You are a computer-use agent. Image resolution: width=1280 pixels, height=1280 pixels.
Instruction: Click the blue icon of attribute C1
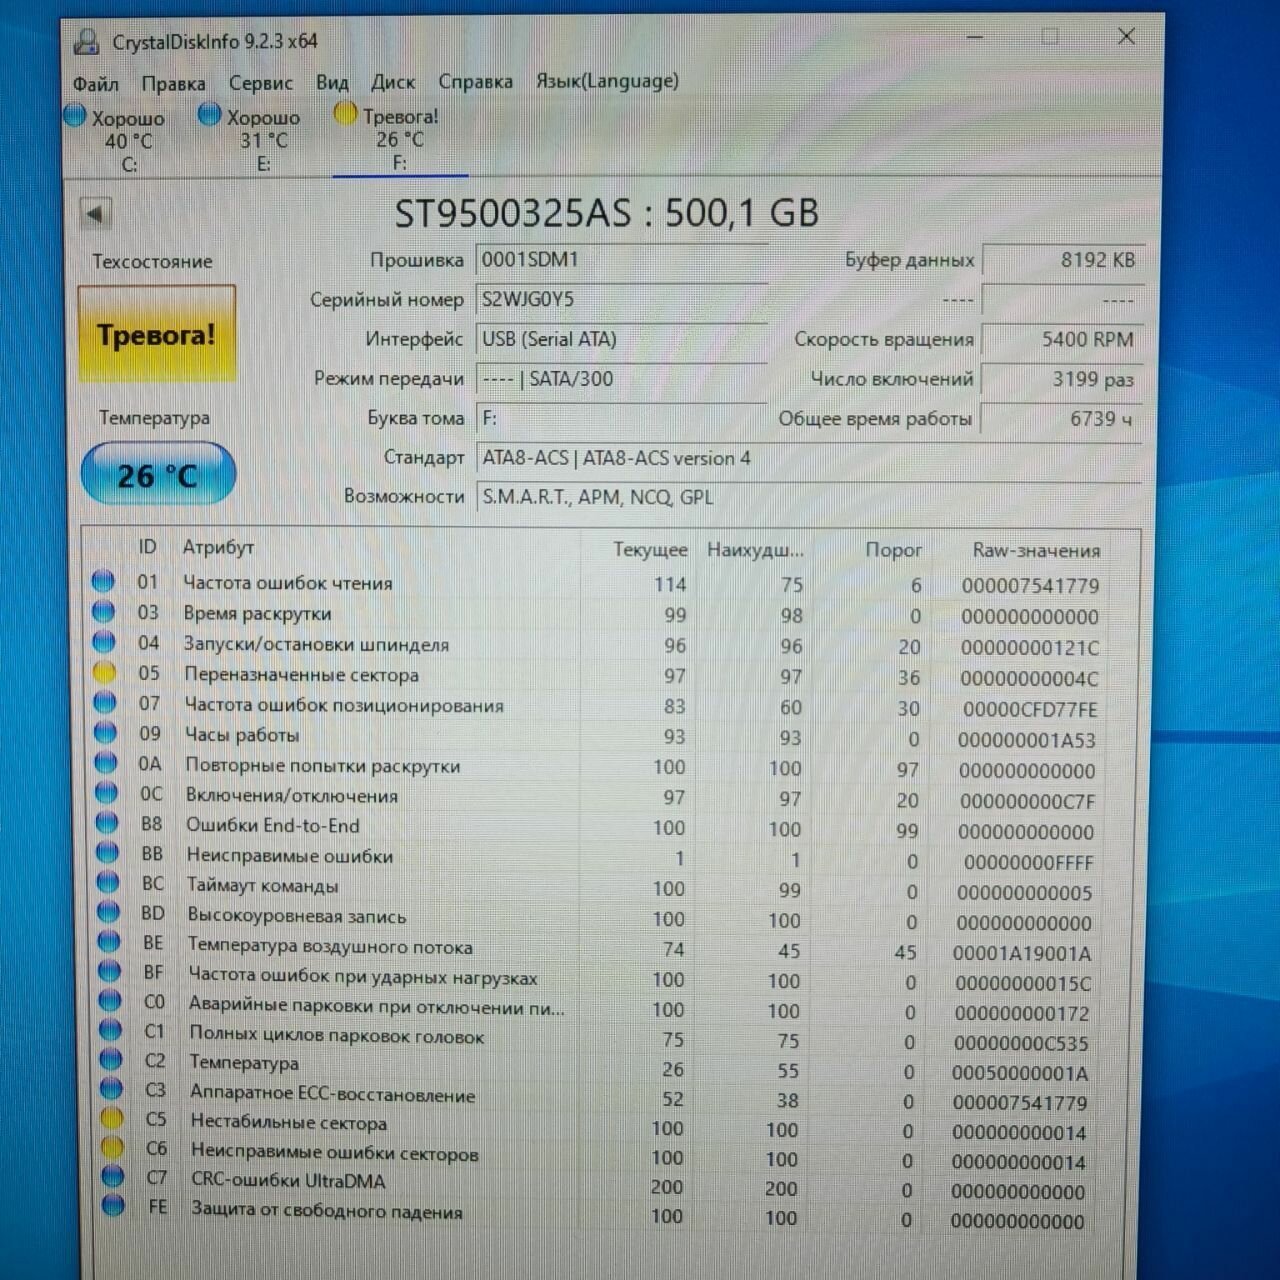click(x=110, y=1030)
